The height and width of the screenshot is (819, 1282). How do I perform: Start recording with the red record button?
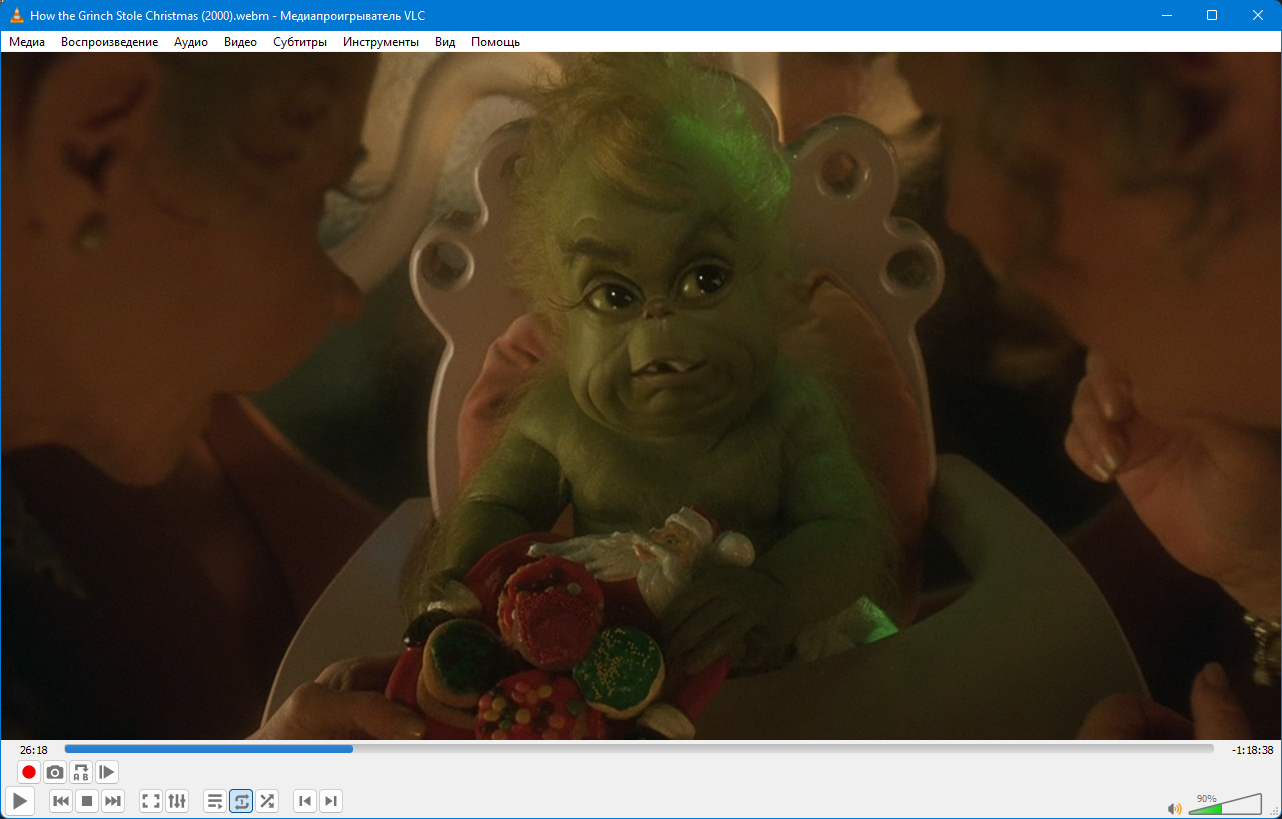(x=29, y=772)
